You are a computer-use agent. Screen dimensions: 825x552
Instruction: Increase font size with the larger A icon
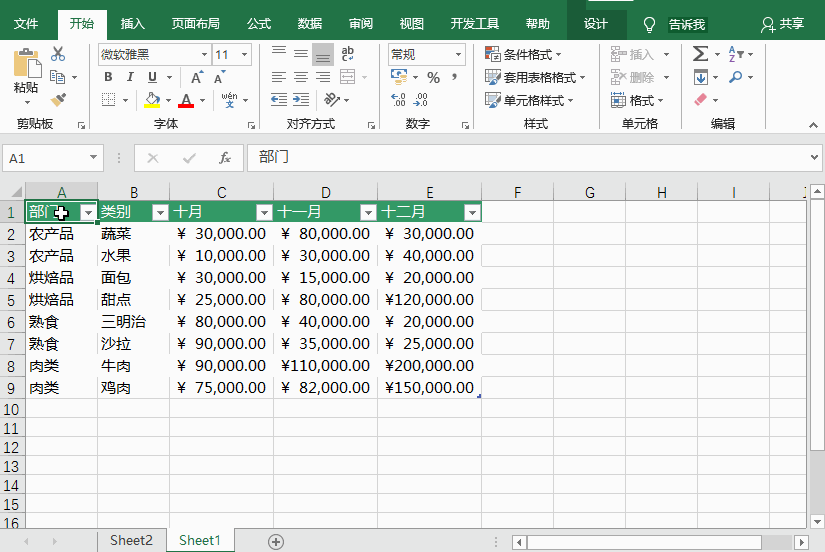tap(196, 77)
